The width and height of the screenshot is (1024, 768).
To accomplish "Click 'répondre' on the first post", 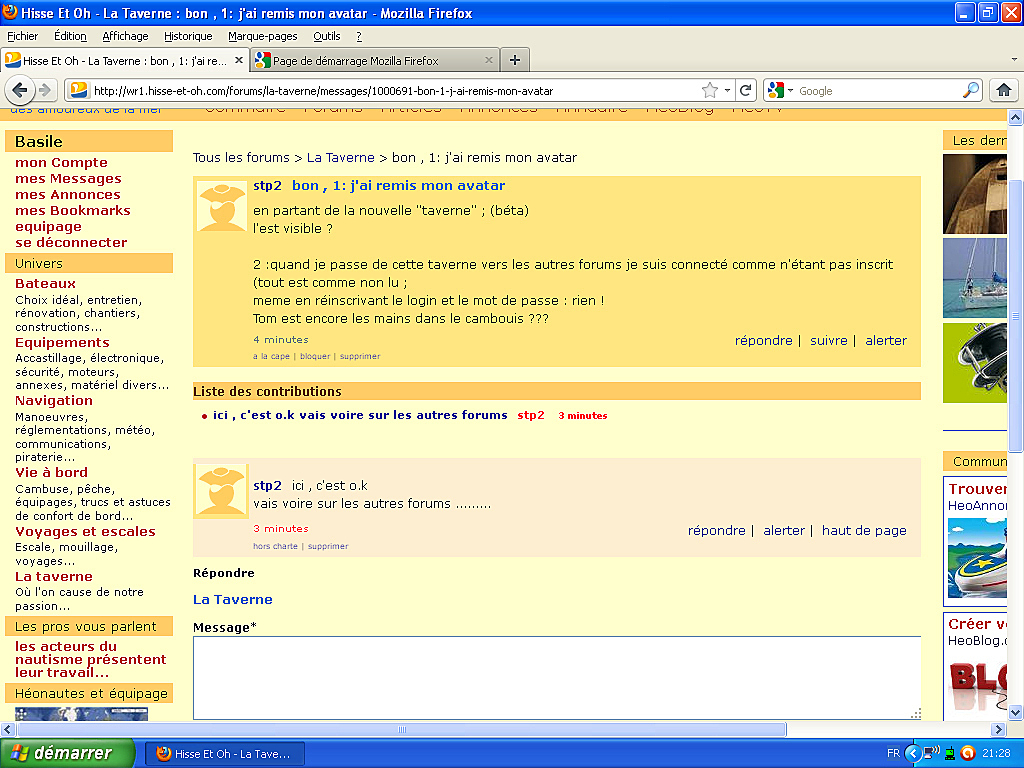I will pos(763,340).
